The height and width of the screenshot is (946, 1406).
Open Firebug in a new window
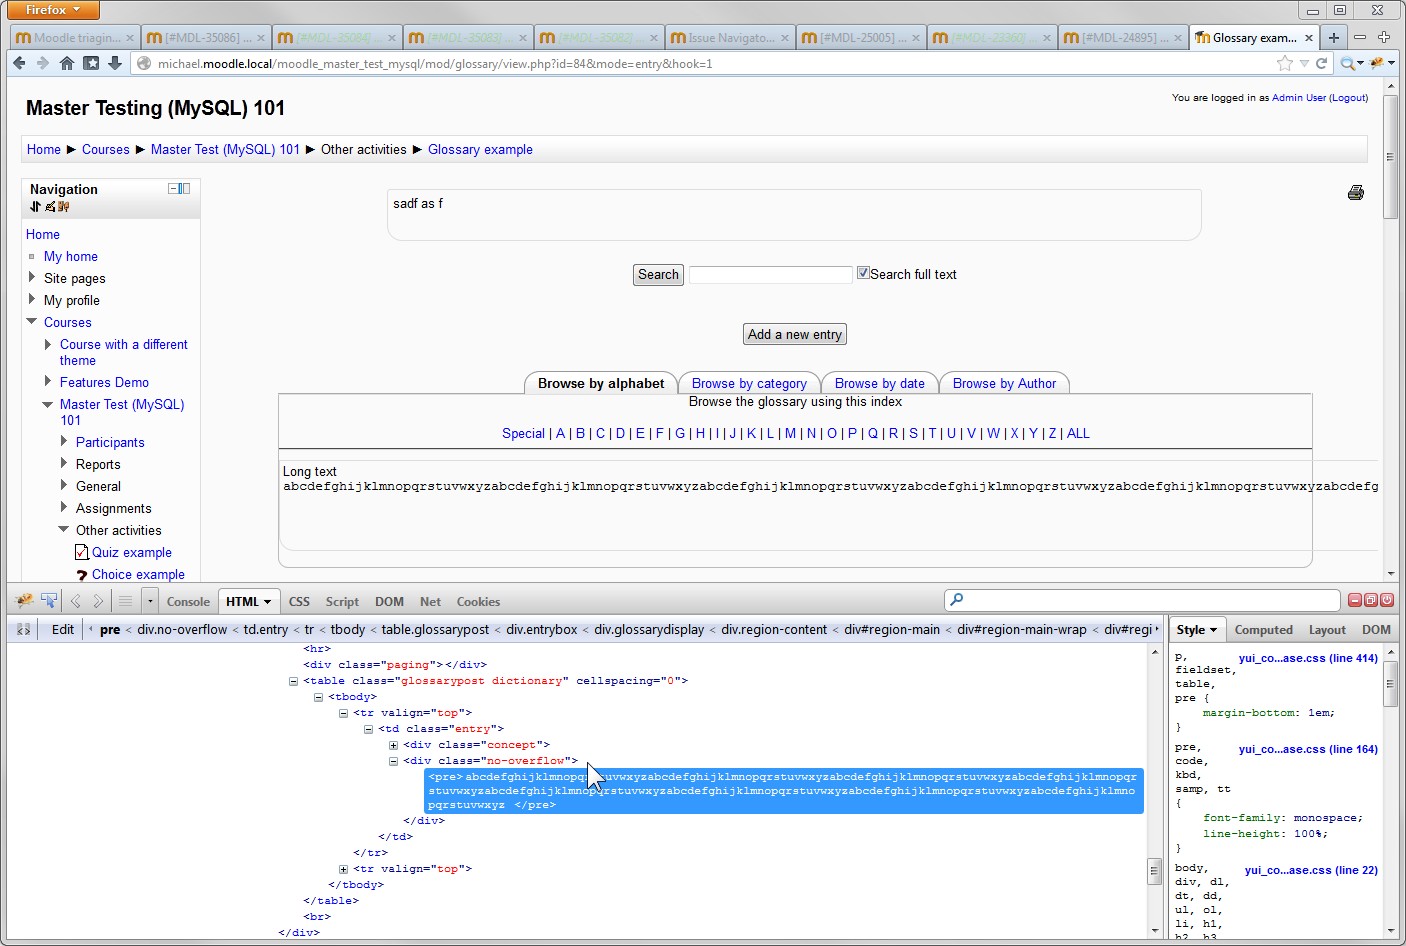pos(1371,600)
